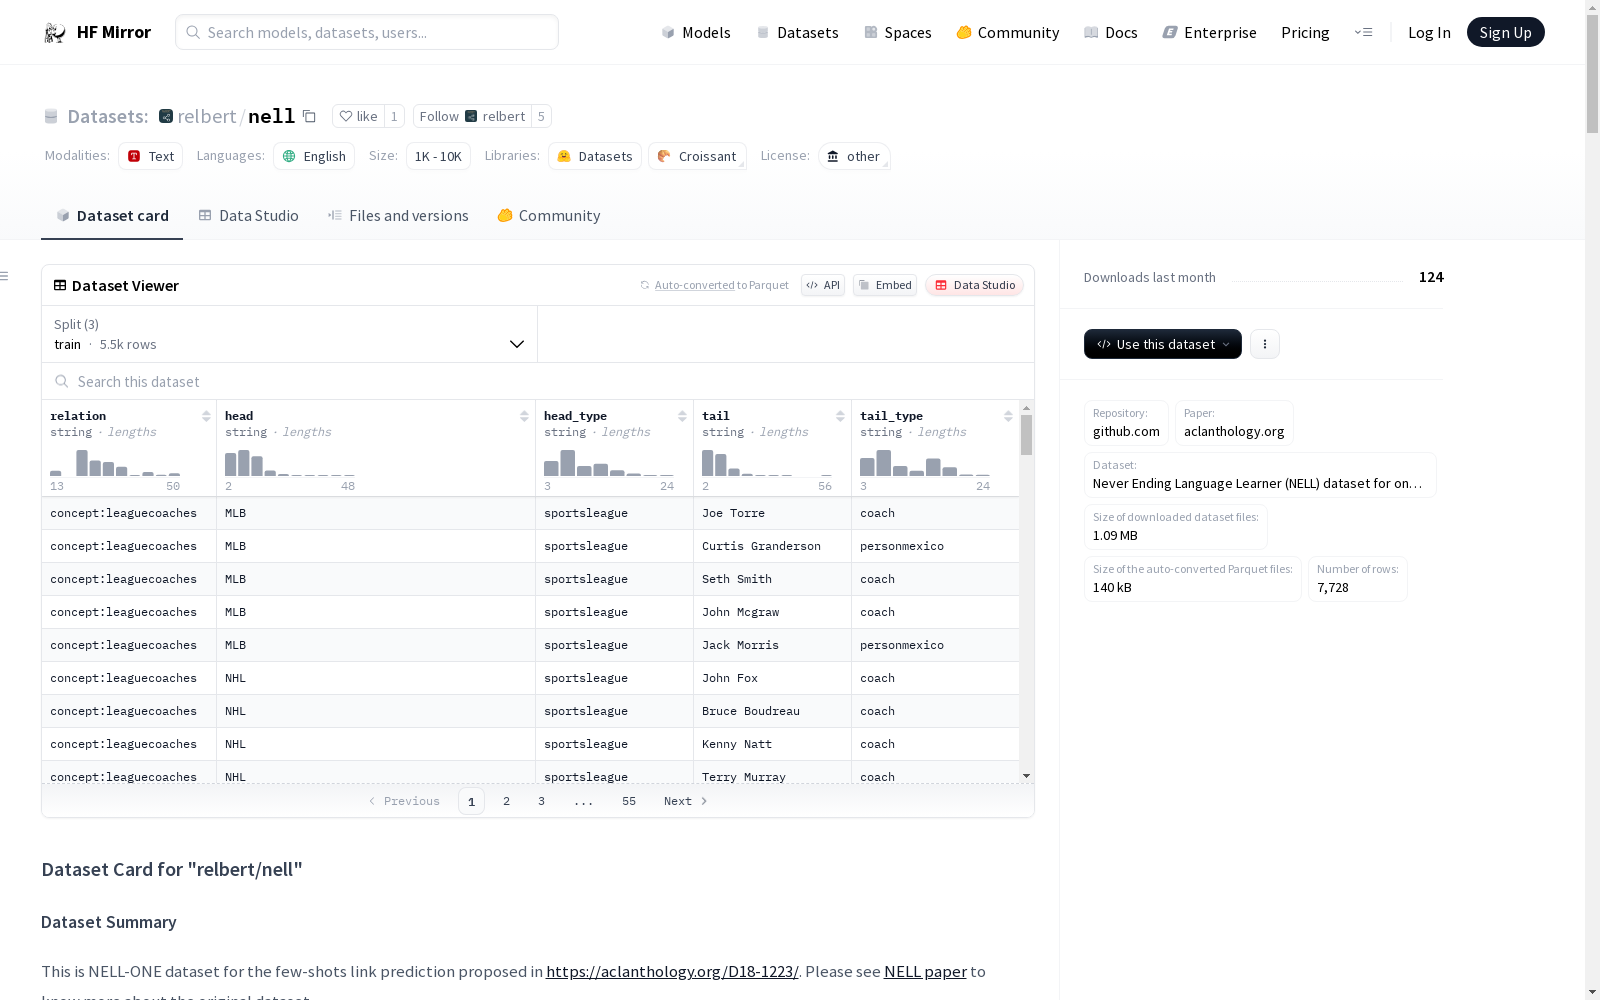Viewport: 1600px width, 1000px height.
Task: Click the like count number
Action: coord(394,116)
